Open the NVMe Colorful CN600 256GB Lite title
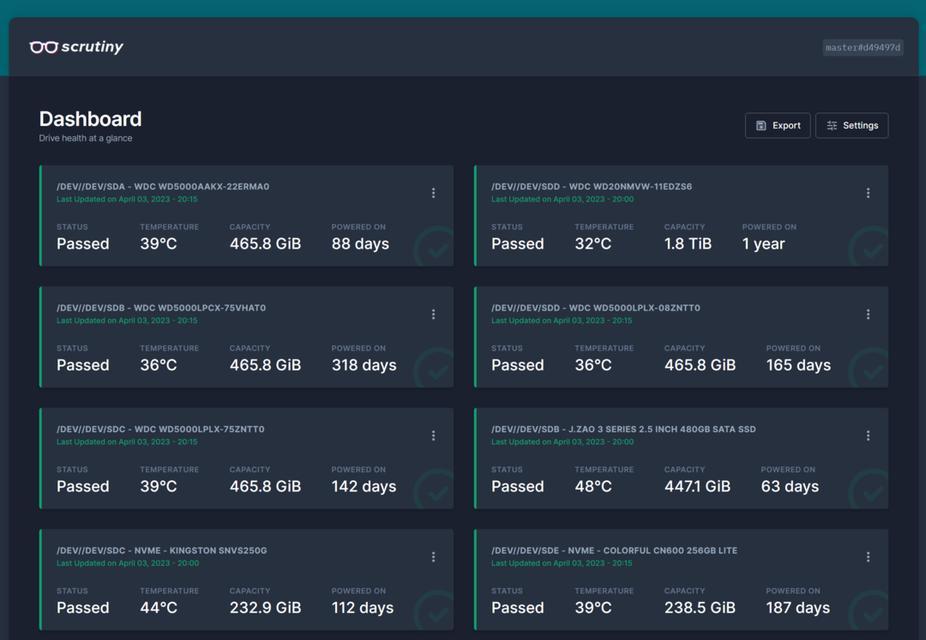The width and height of the screenshot is (926, 640). [614, 550]
